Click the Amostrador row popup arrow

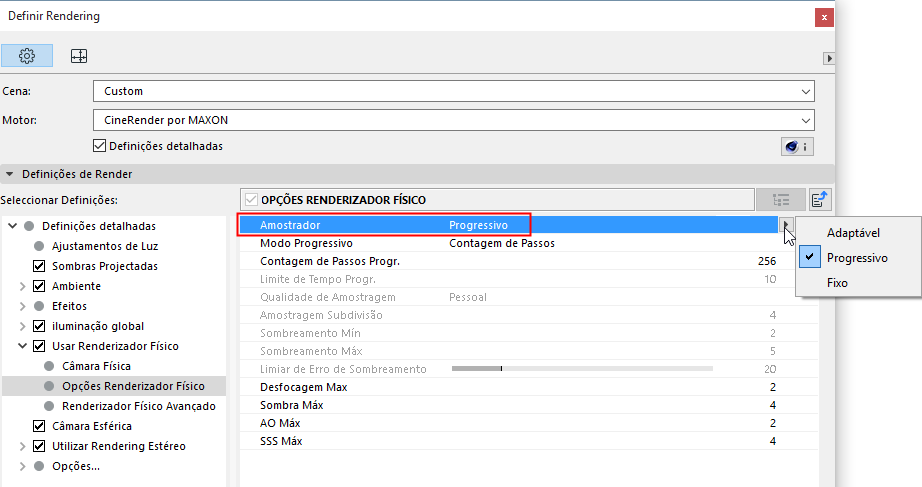pos(786,225)
